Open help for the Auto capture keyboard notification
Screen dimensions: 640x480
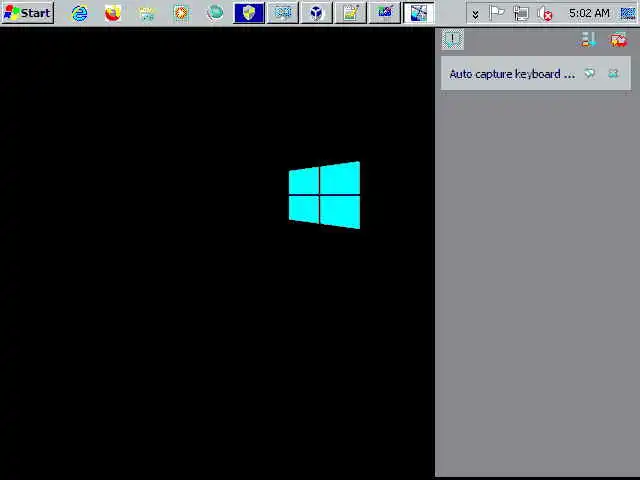[x=589, y=73]
